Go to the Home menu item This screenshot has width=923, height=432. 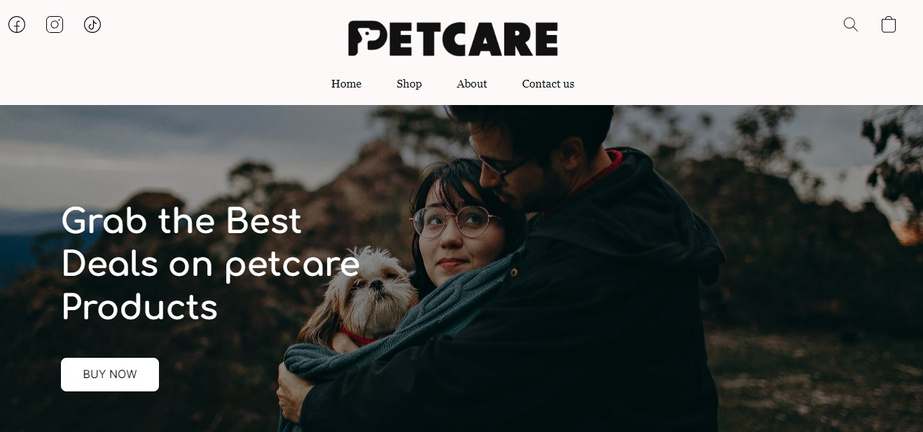346,84
